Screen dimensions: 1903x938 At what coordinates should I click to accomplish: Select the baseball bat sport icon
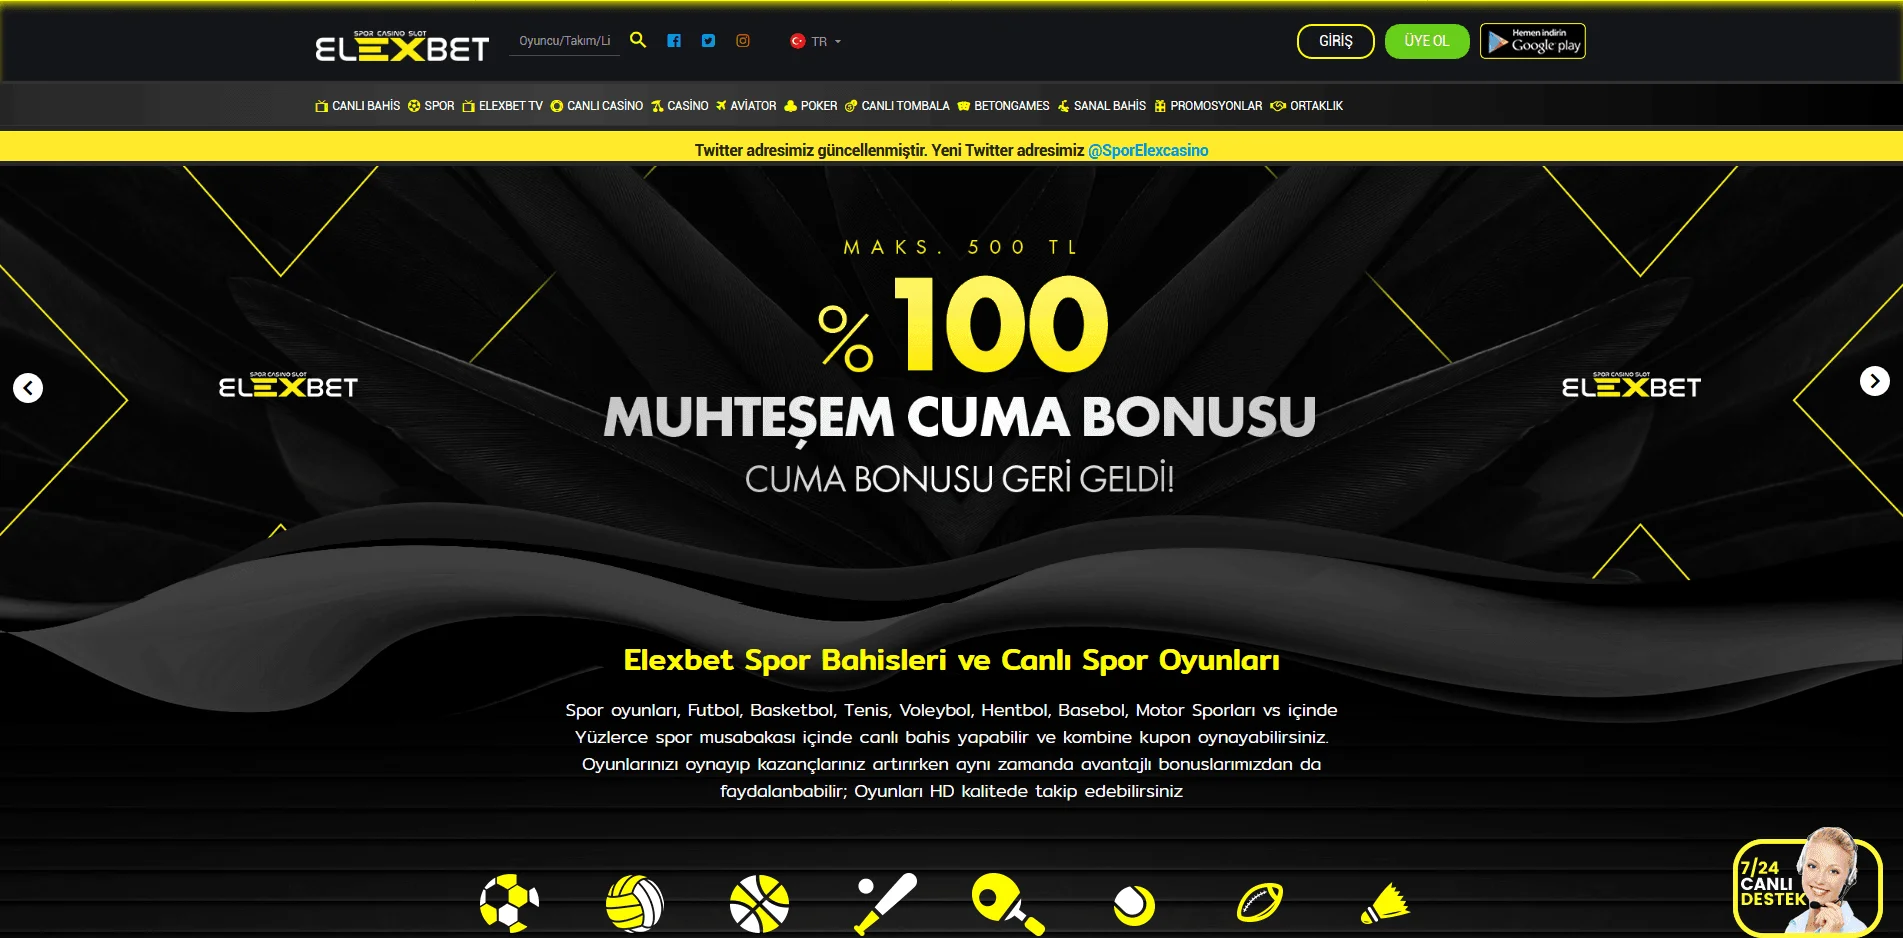pyautogui.click(x=885, y=904)
